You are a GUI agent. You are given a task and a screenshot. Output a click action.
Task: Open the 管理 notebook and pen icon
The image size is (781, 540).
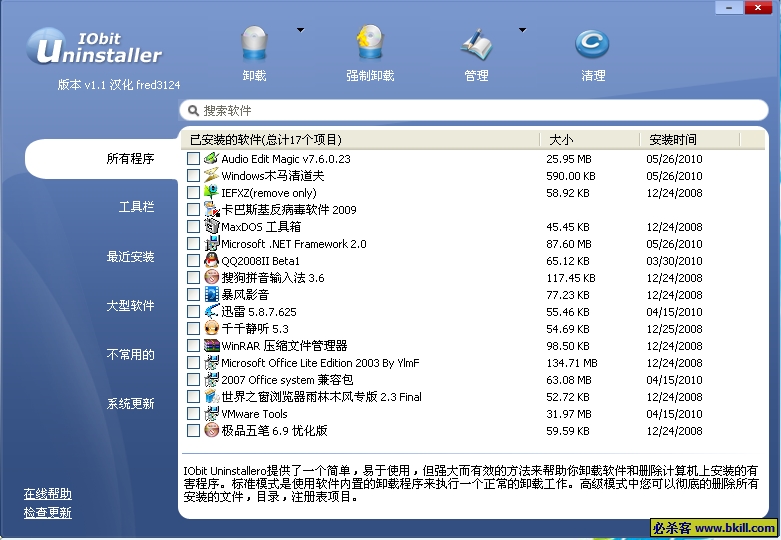(476, 45)
